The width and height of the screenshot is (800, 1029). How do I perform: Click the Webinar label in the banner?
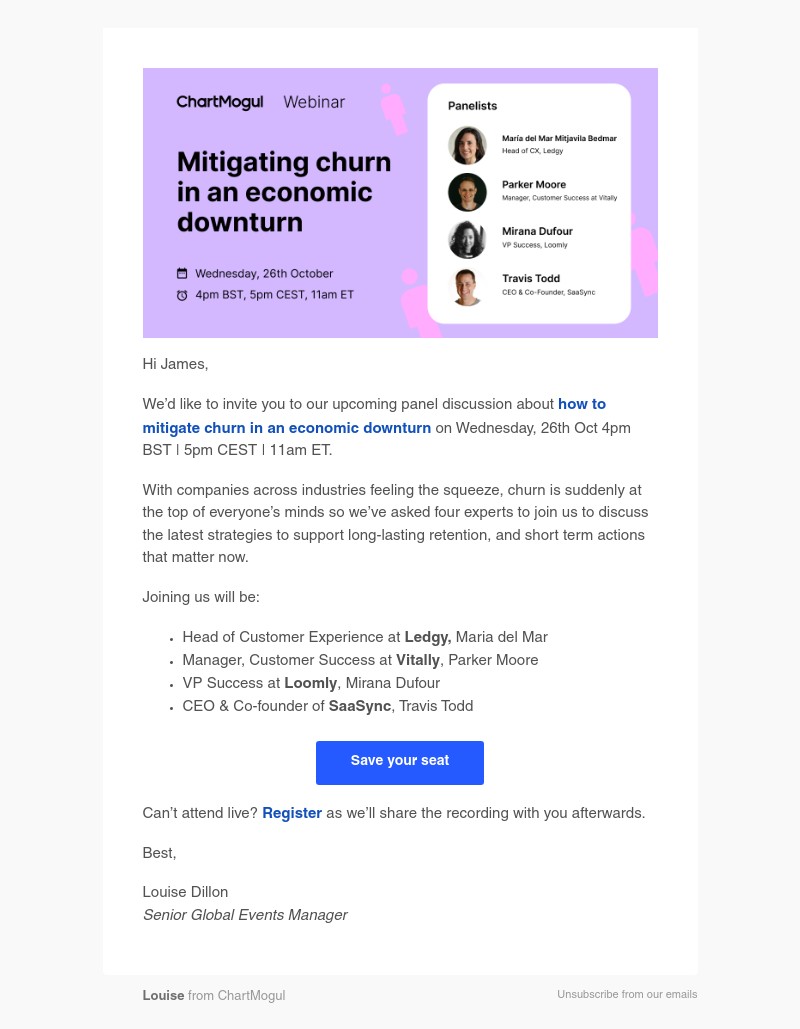[x=314, y=102]
